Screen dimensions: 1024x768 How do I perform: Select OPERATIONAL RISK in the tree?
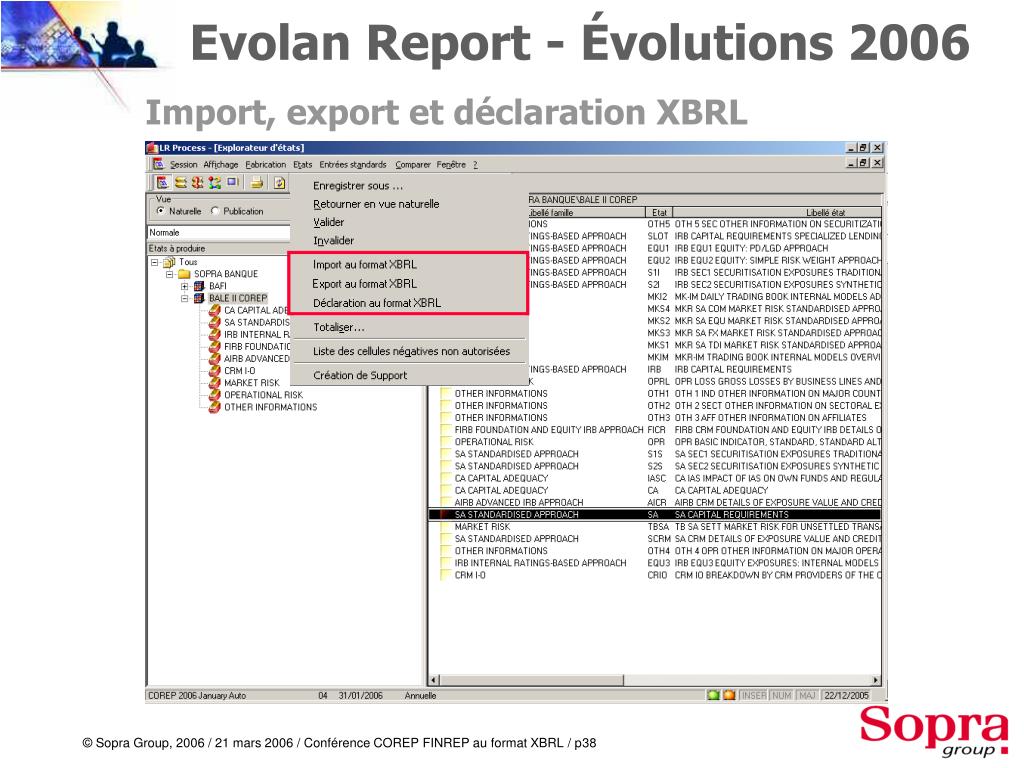click(x=263, y=395)
